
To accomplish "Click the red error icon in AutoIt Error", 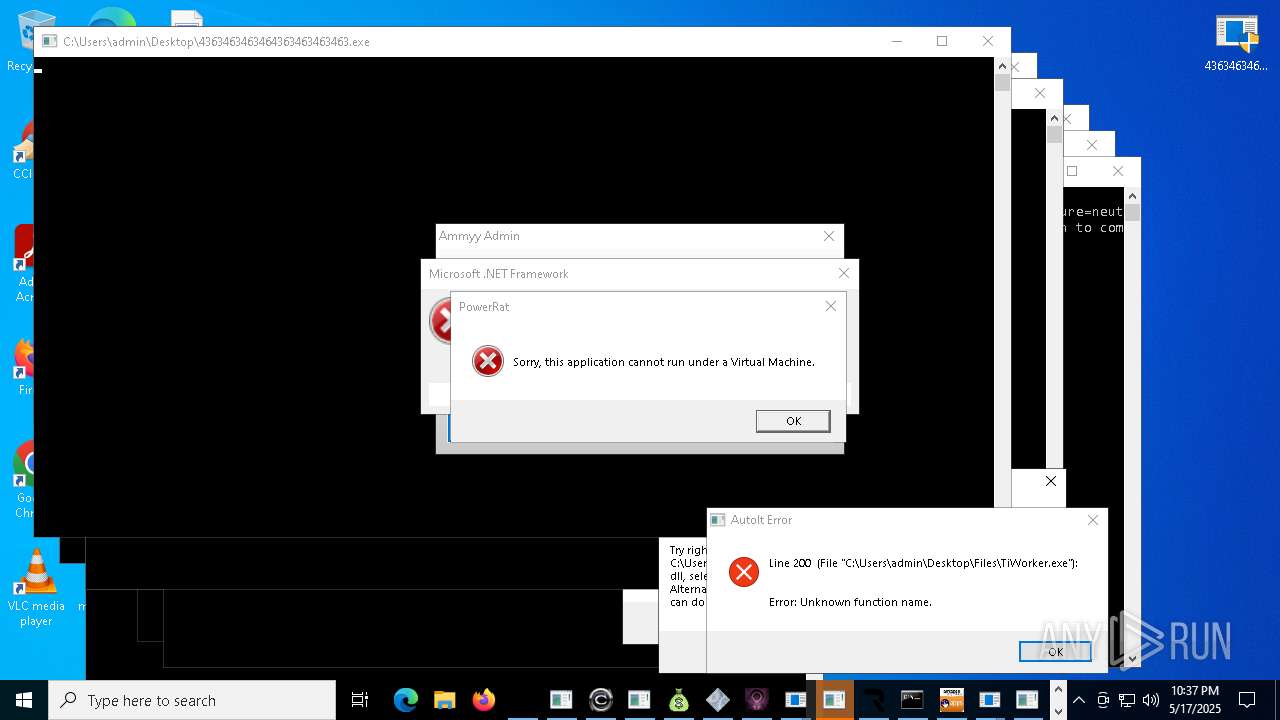I will click(x=743, y=571).
